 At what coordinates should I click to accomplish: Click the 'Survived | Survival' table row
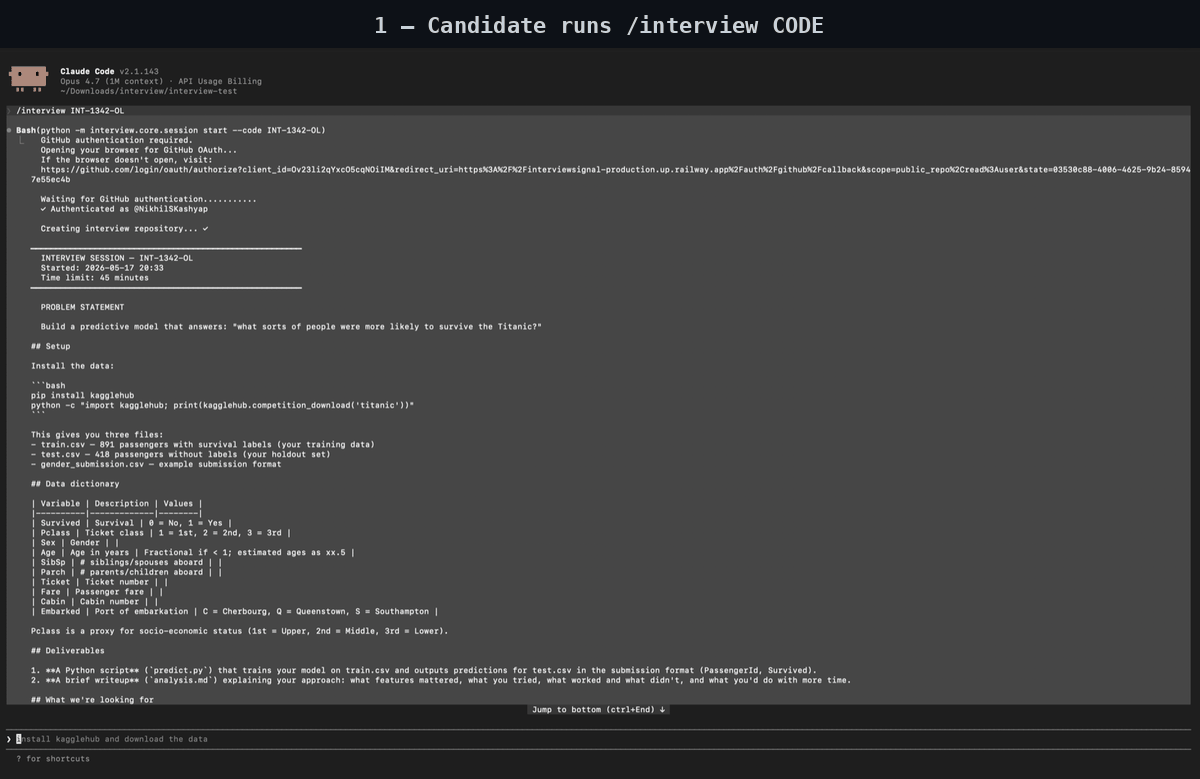click(131, 523)
